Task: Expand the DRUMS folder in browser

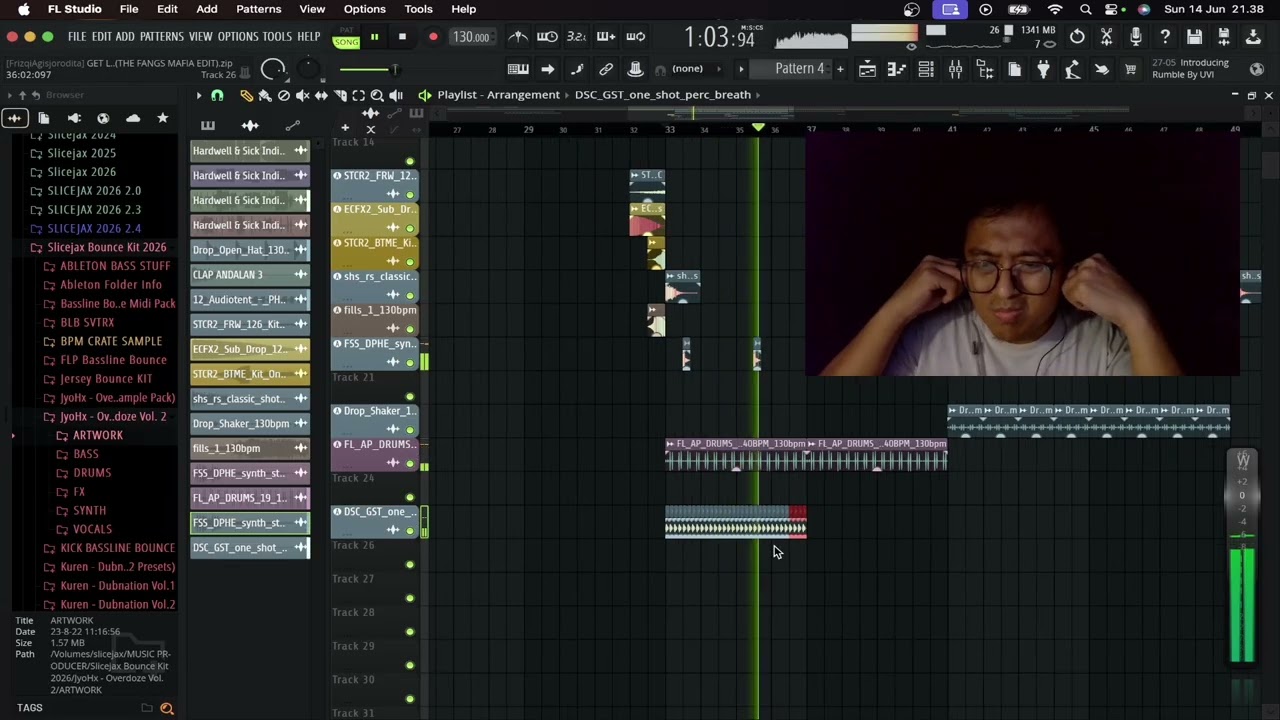Action: click(92, 472)
